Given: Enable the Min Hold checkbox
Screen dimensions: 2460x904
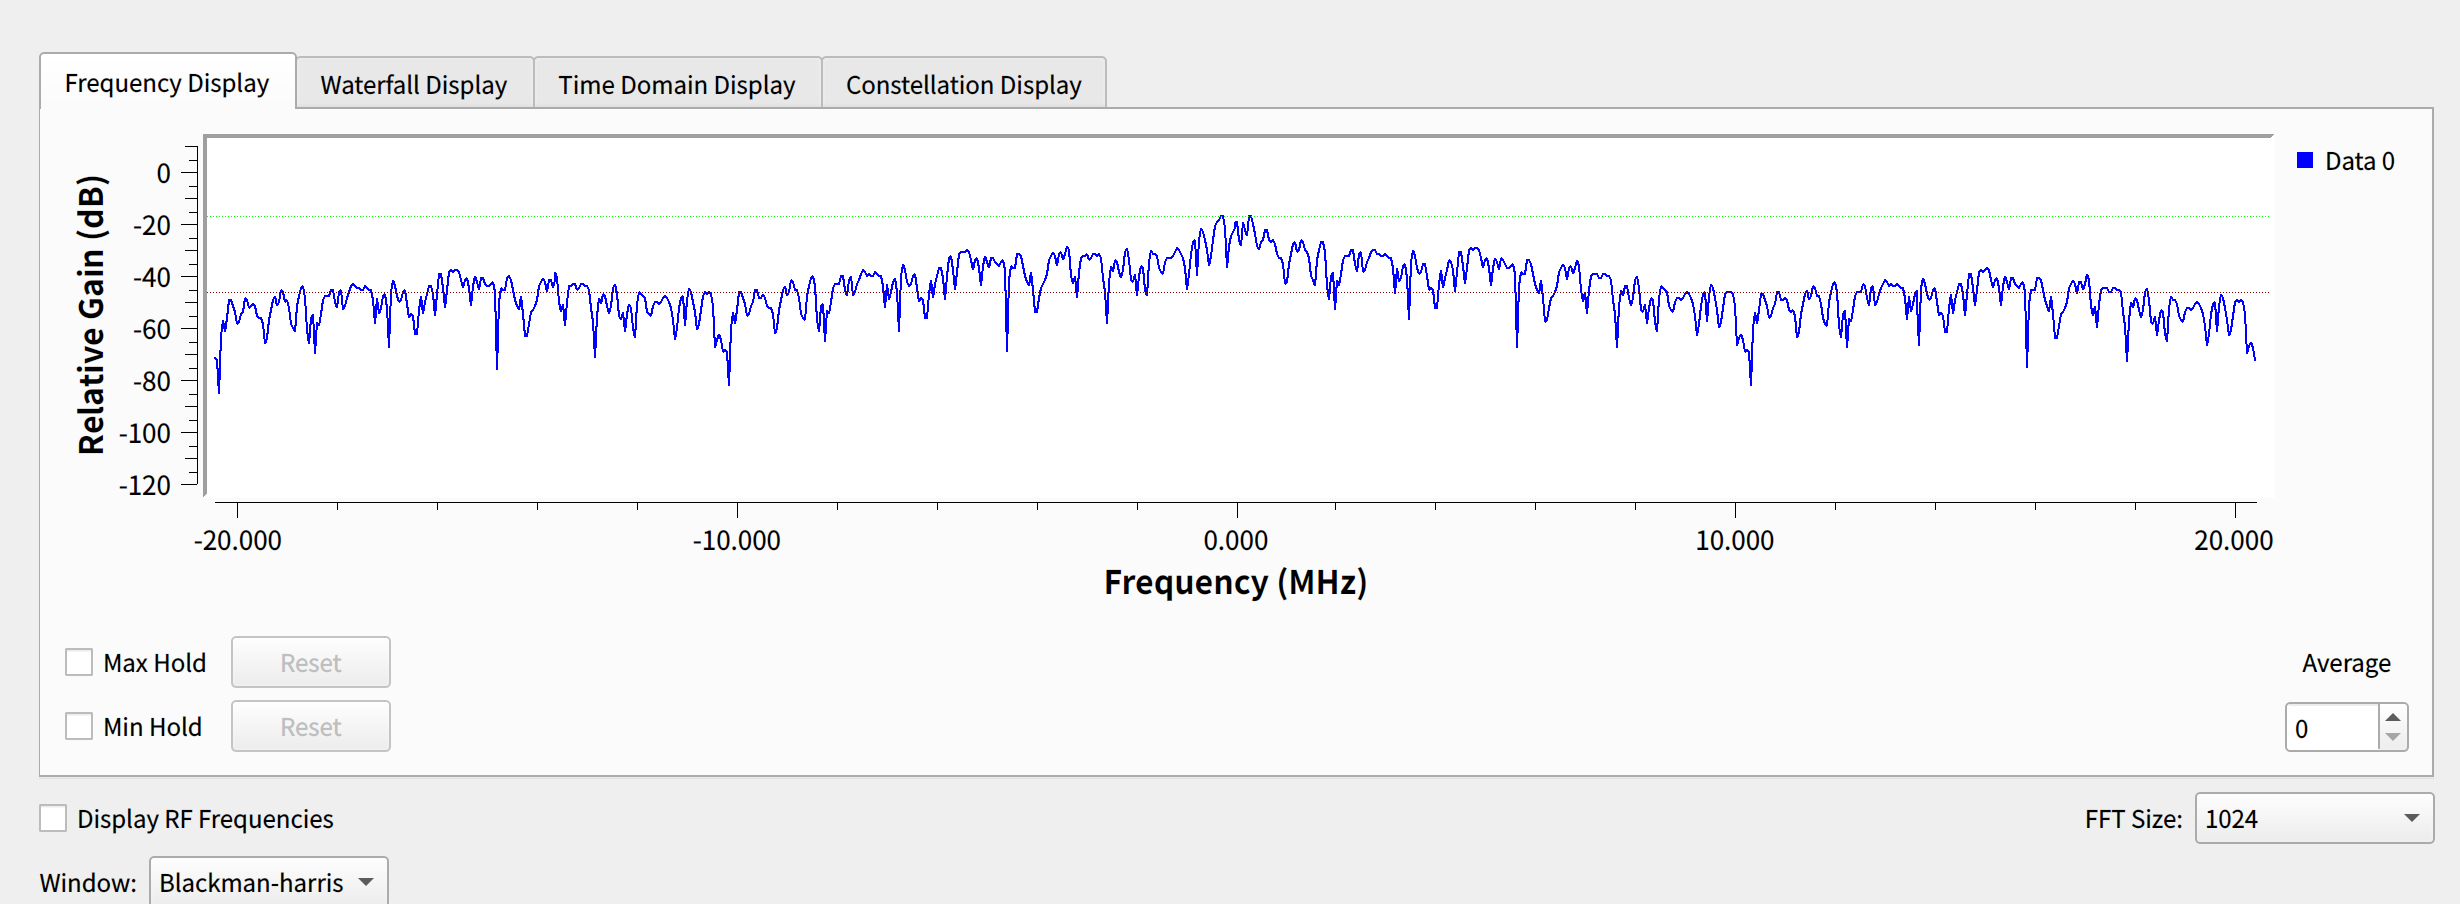Looking at the screenshot, I should click(x=79, y=727).
